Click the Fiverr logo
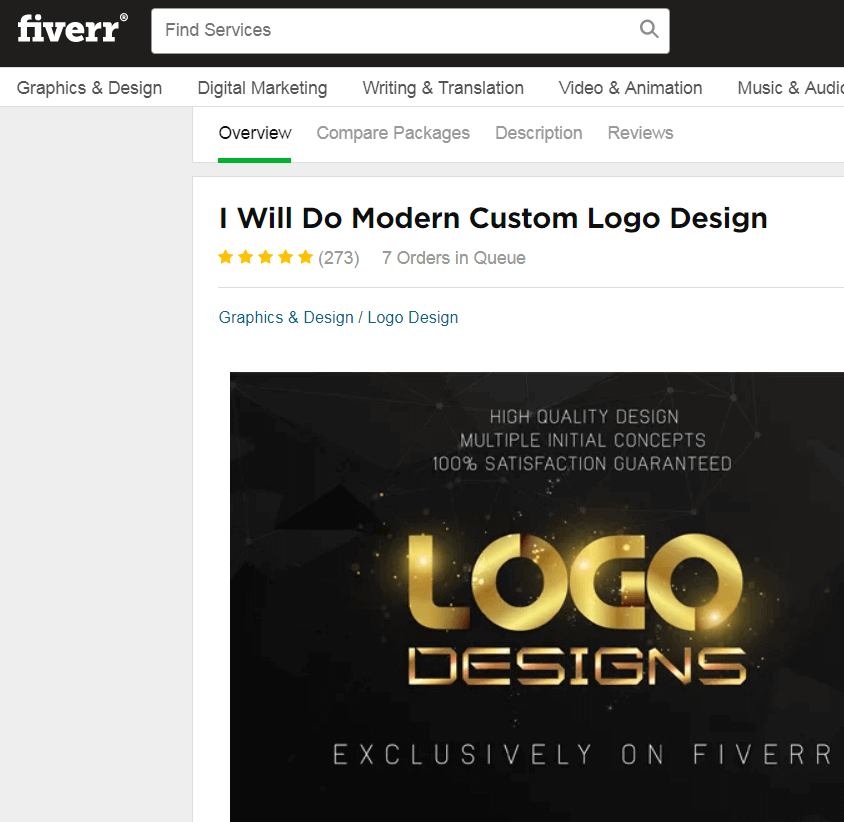This screenshot has height=822, width=844. pos(72,28)
